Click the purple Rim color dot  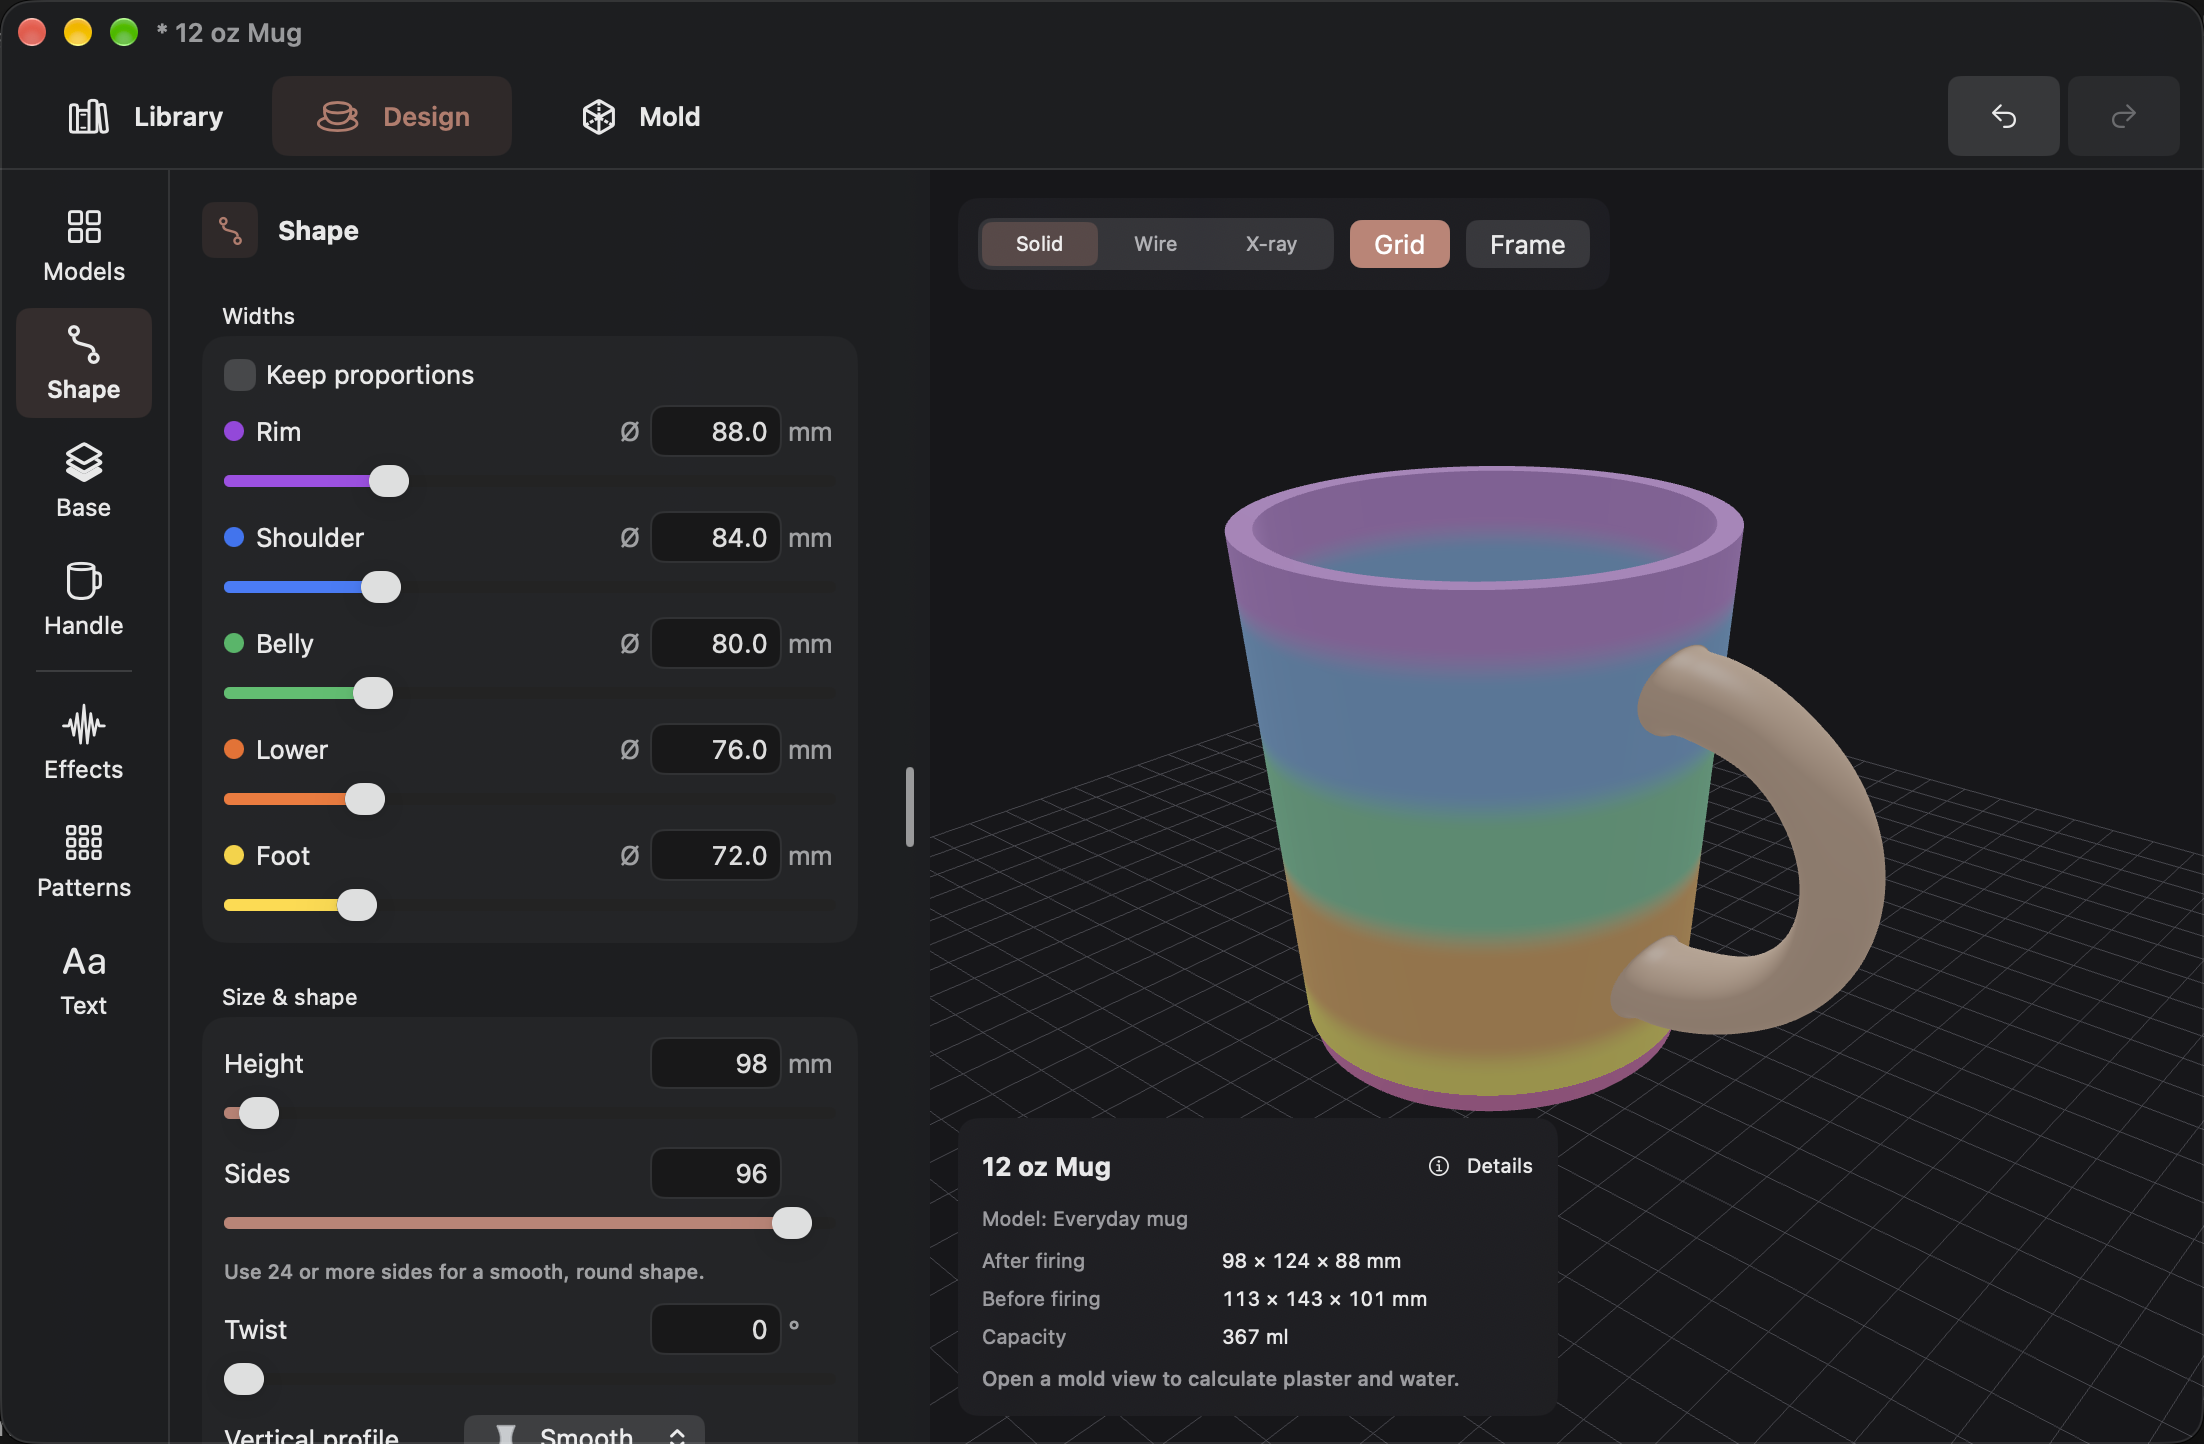click(x=234, y=431)
